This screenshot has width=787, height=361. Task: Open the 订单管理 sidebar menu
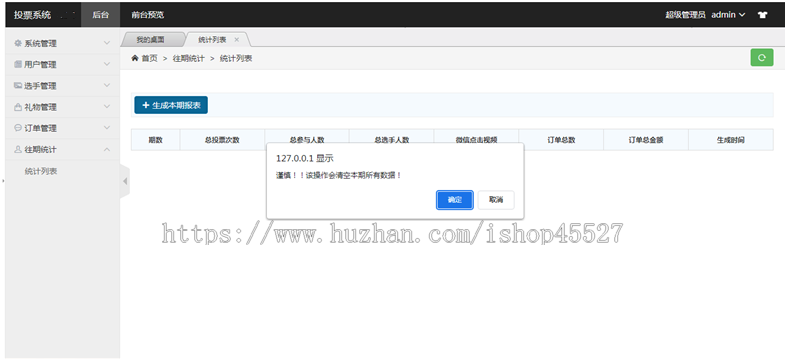pyautogui.click(x=62, y=128)
